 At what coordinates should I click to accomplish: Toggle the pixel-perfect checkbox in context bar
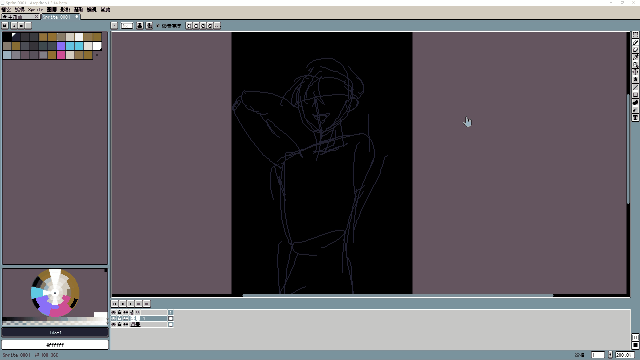coord(158,26)
